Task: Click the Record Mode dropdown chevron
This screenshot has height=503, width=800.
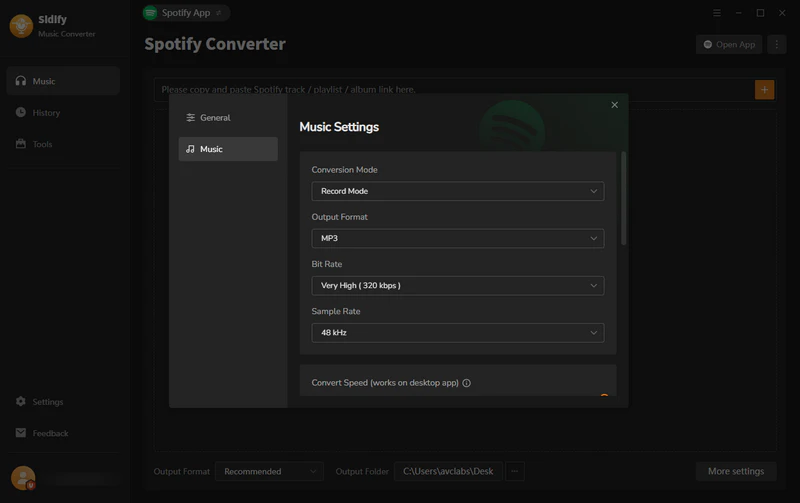Action: point(593,191)
